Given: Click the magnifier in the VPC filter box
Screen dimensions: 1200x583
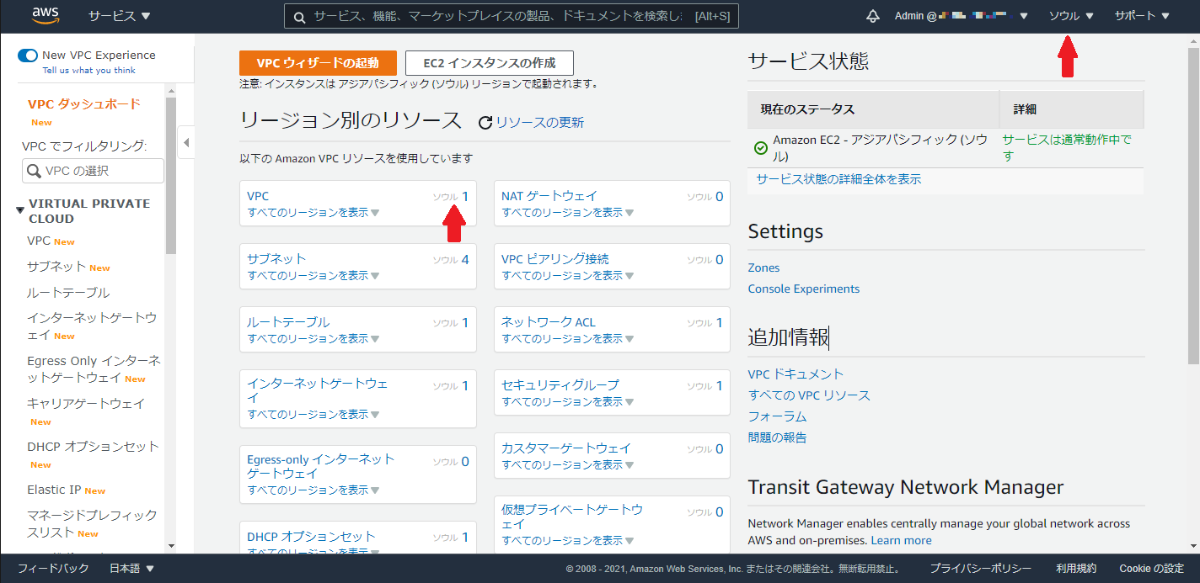Looking at the screenshot, I should [x=34, y=171].
